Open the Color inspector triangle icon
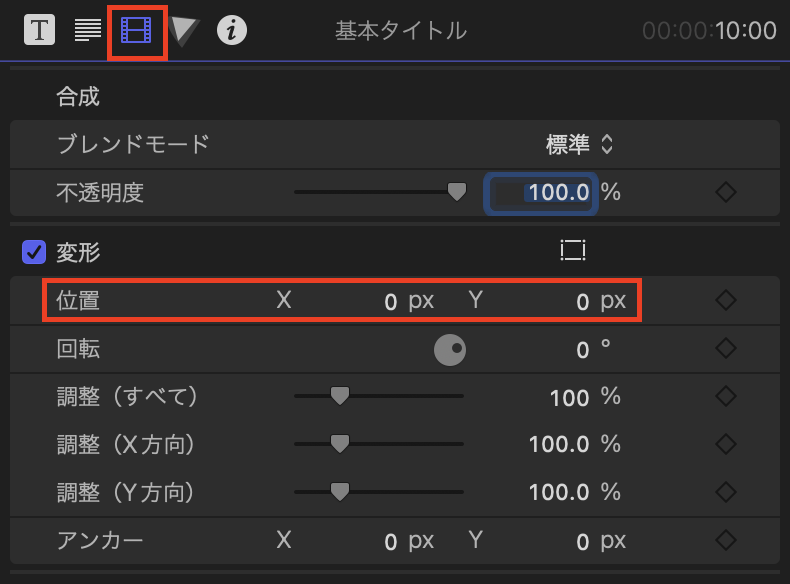790x584 pixels. [x=183, y=31]
